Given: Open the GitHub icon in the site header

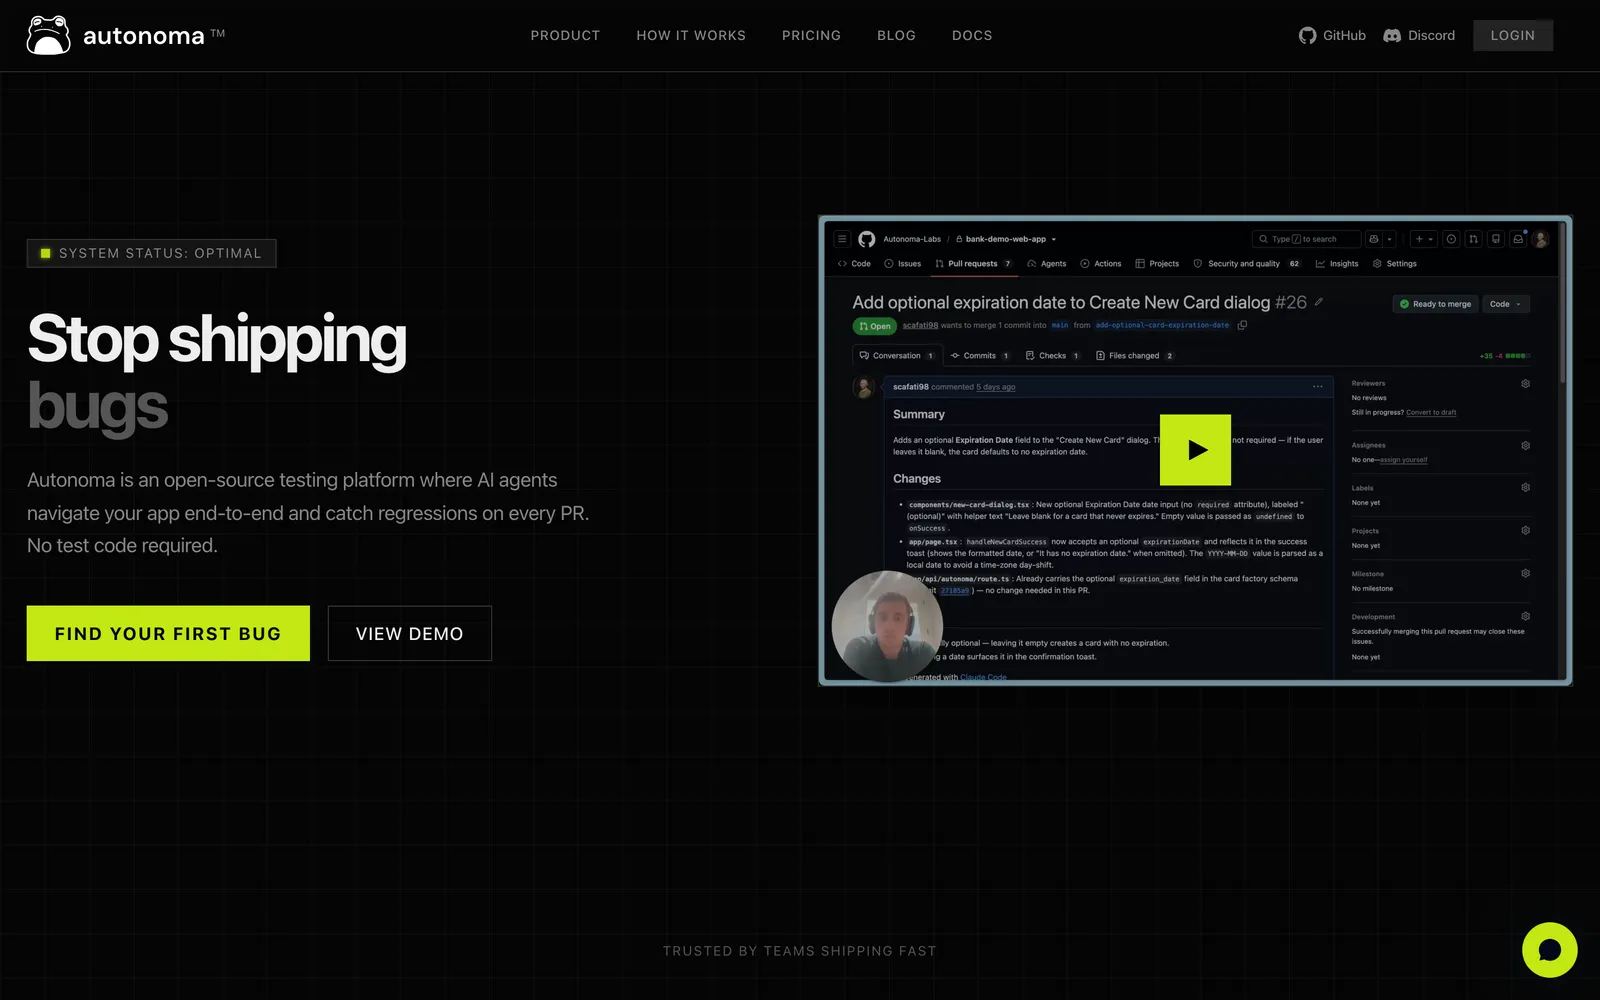Looking at the screenshot, I should click(x=1307, y=35).
